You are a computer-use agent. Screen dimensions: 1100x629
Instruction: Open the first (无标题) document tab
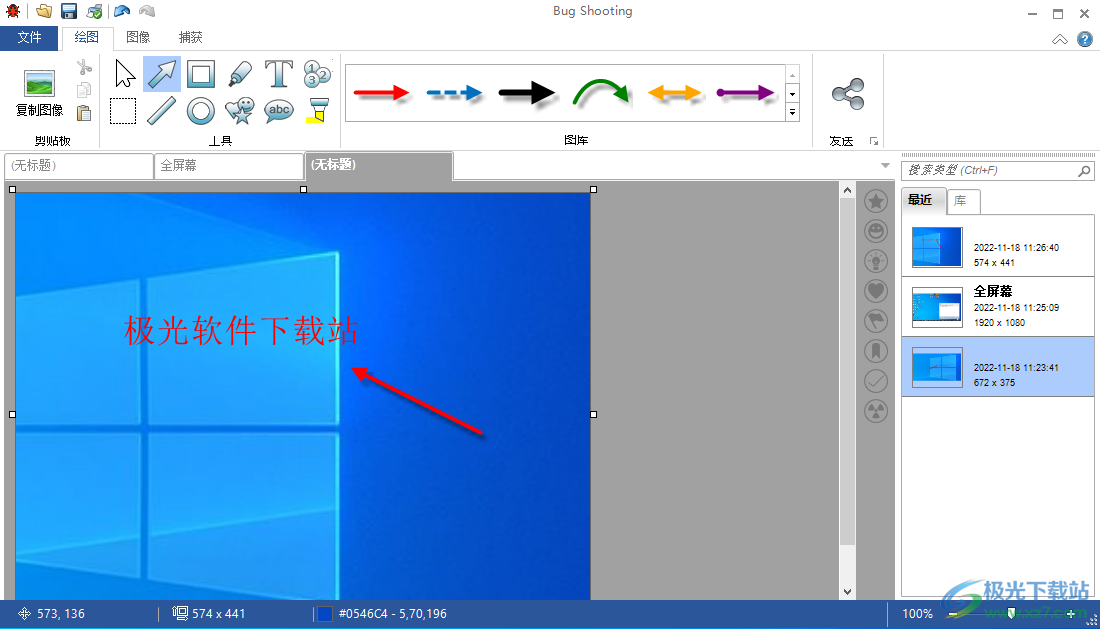click(79, 165)
